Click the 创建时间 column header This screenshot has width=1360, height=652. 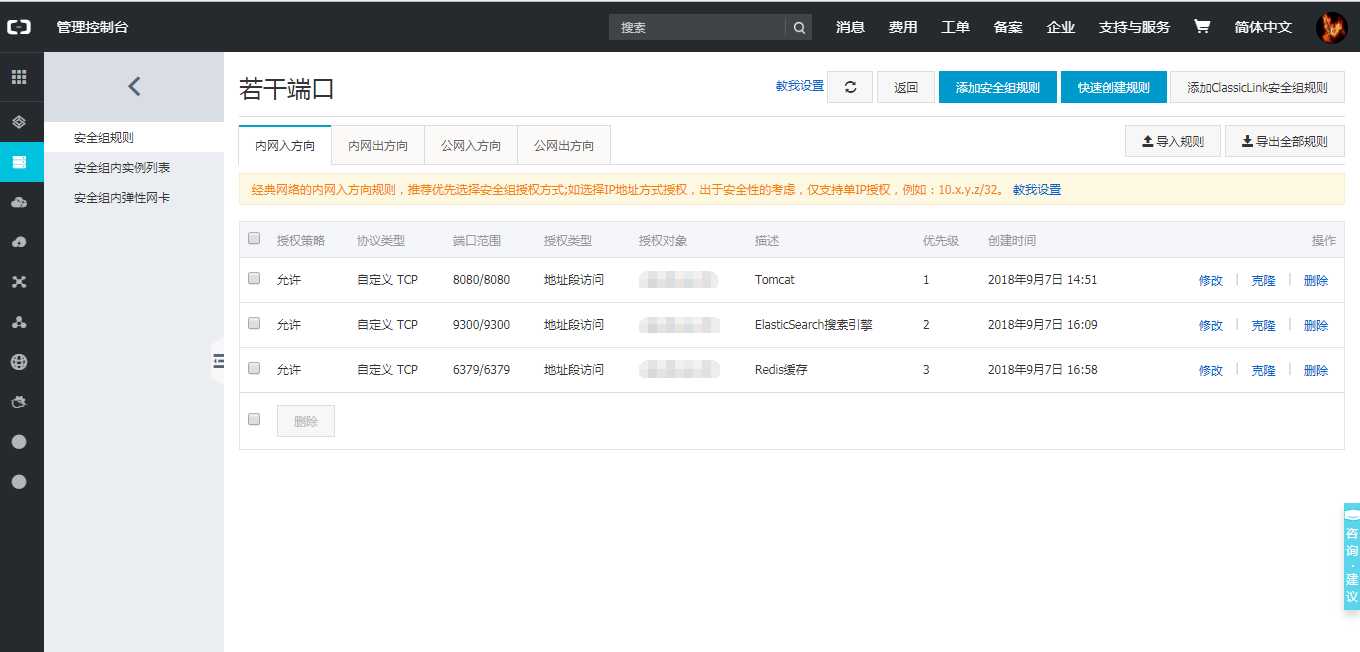pyautogui.click(x=1012, y=241)
